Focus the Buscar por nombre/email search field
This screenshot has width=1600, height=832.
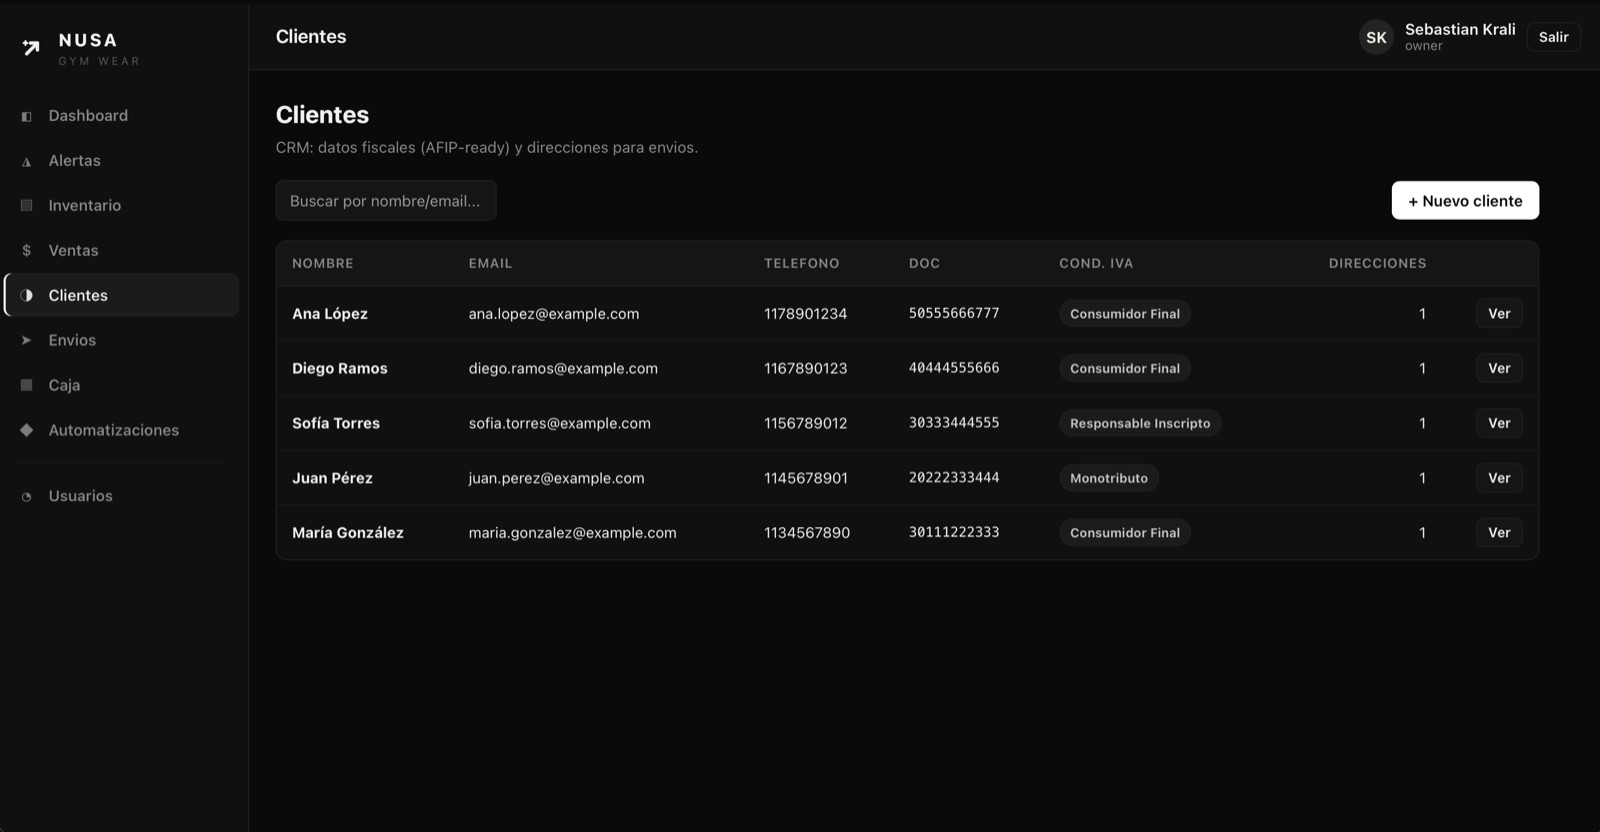tap(386, 201)
